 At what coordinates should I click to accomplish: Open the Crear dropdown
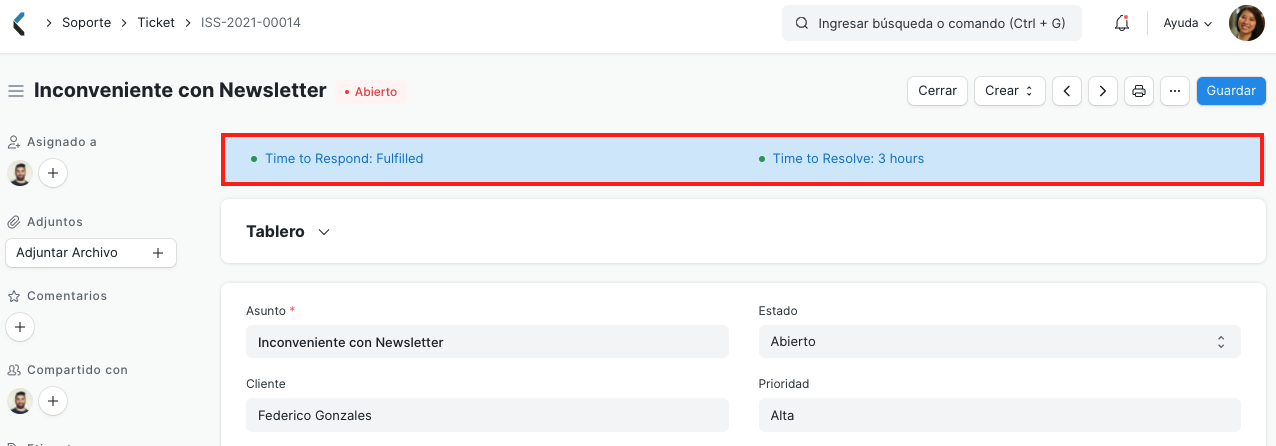coord(1010,91)
